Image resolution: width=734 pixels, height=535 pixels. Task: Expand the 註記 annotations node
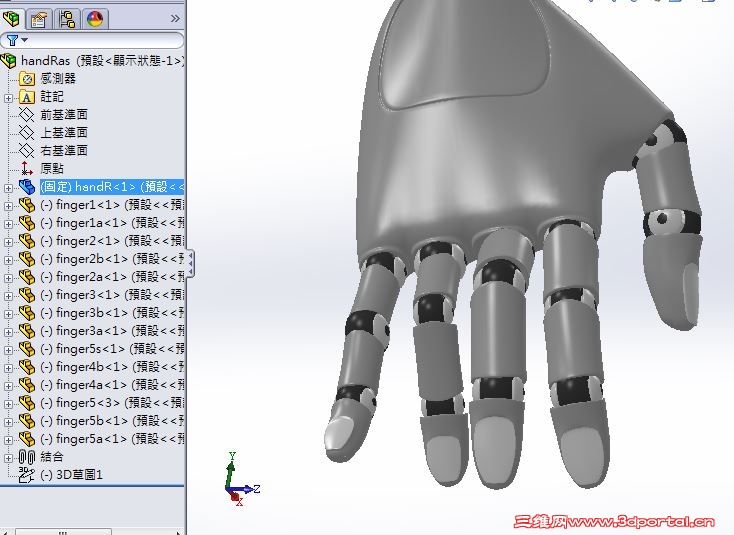[x=8, y=98]
